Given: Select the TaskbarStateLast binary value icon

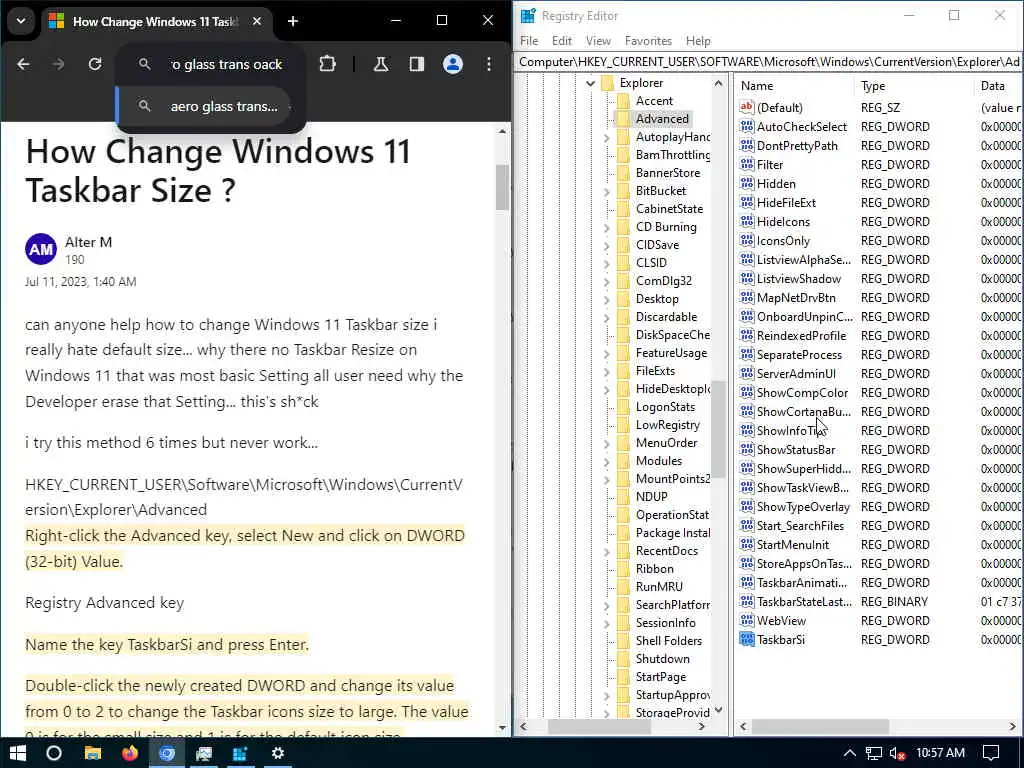Looking at the screenshot, I should (x=746, y=601).
